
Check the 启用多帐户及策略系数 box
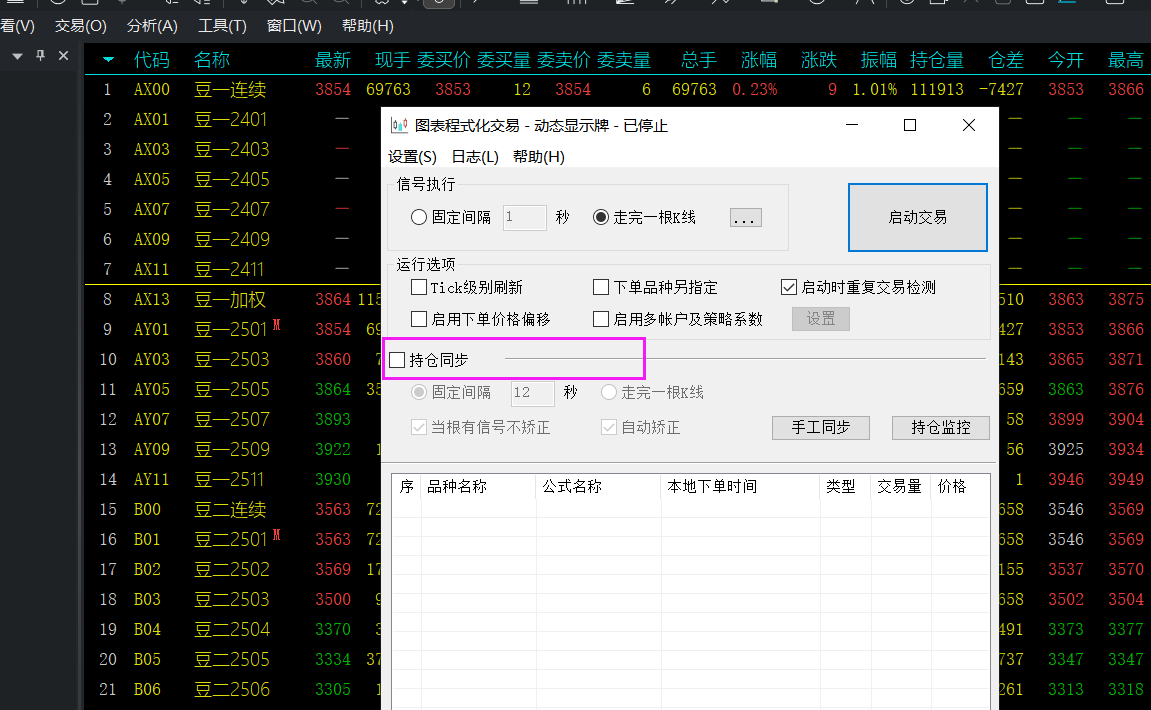click(601, 320)
